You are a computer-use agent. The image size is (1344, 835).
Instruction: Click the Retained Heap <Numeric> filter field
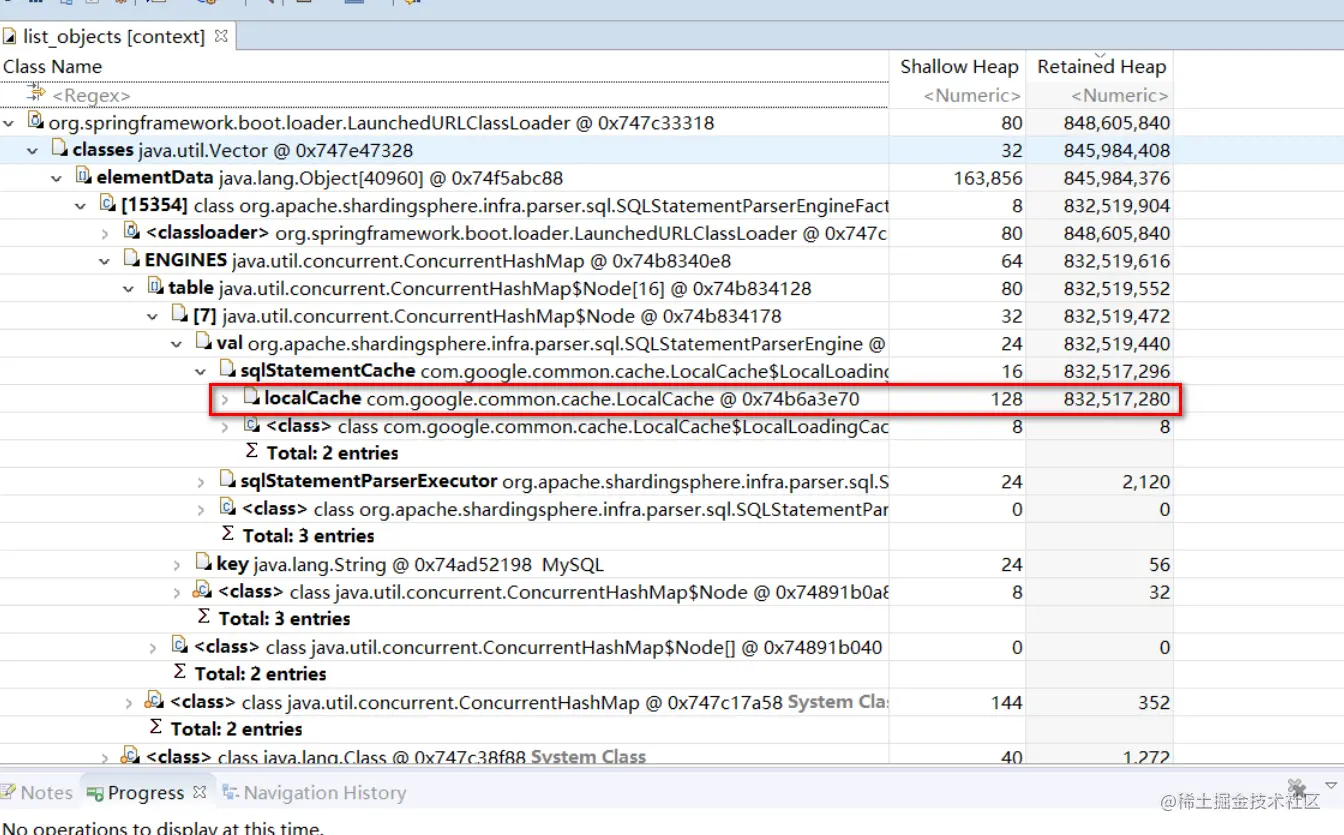click(1100, 95)
